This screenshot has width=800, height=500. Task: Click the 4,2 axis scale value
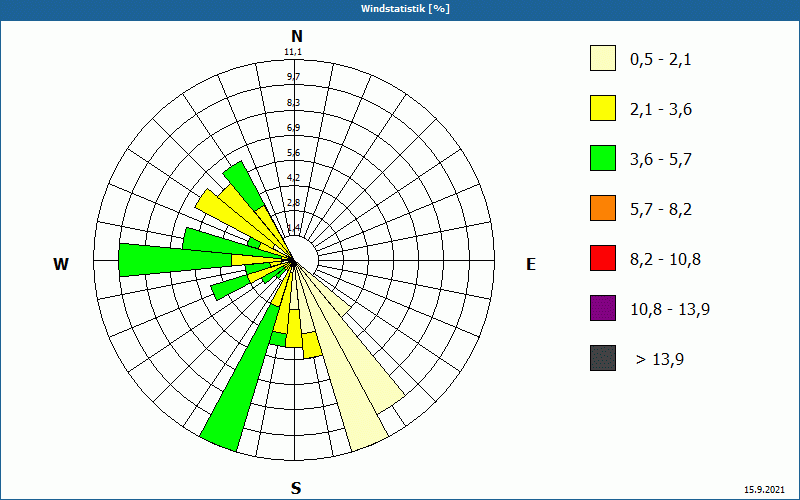293,178
